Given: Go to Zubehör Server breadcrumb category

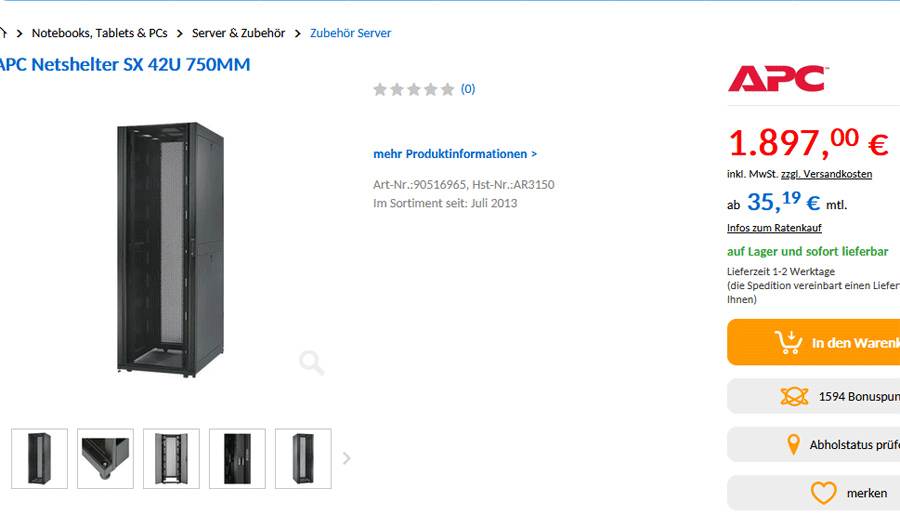Looking at the screenshot, I should click(x=351, y=33).
